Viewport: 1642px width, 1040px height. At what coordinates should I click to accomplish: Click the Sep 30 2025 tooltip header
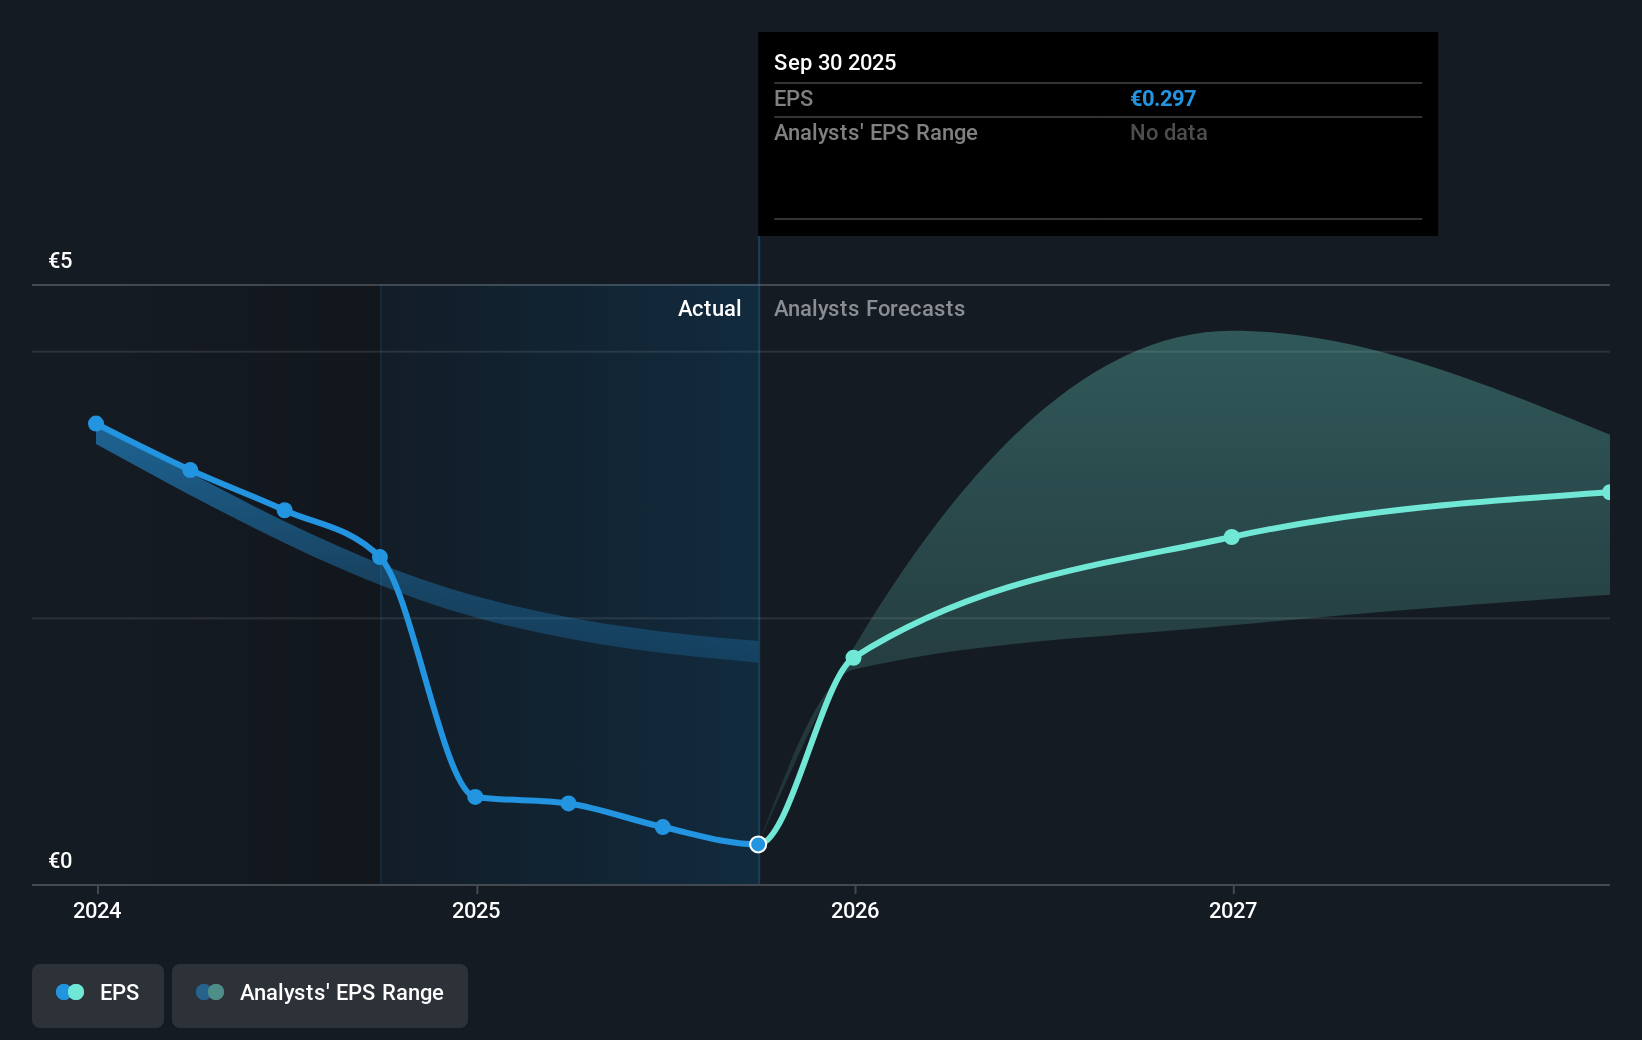tap(835, 62)
